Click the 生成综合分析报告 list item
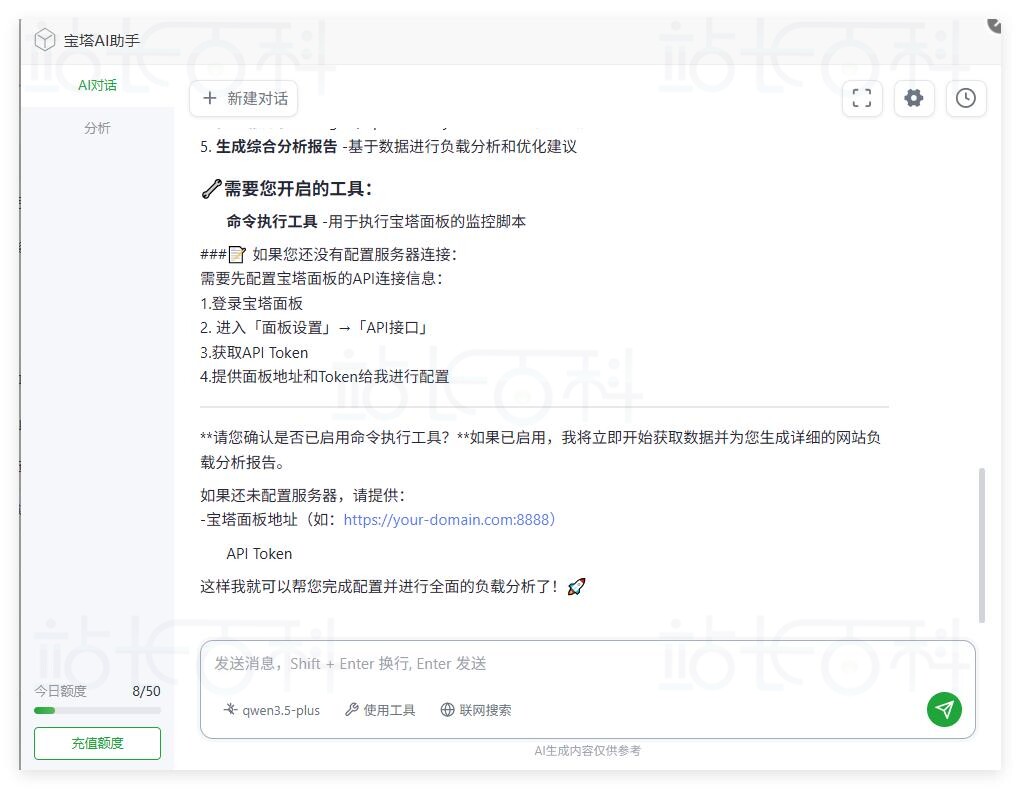Image resolution: width=1020 pixels, height=789 pixels. pyautogui.click(x=388, y=146)
